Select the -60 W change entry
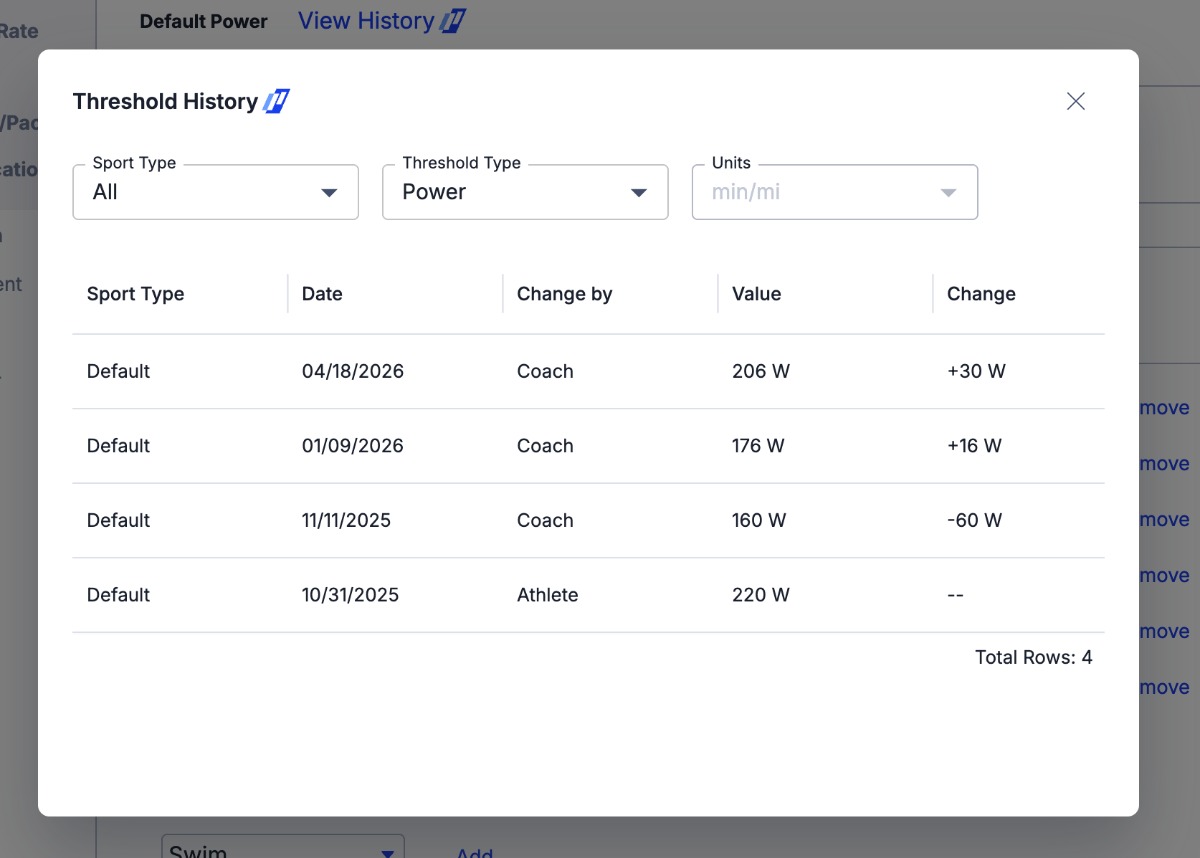The height and width of the screenshot is (858, 1200). tap(974, 520)
